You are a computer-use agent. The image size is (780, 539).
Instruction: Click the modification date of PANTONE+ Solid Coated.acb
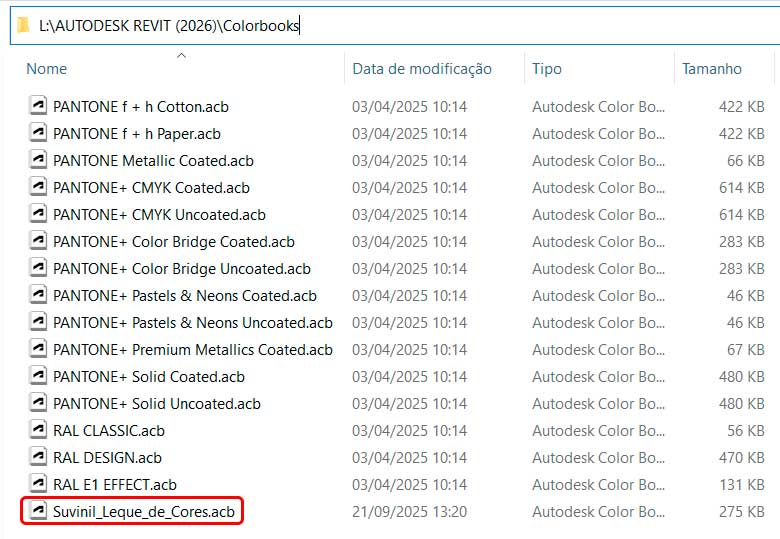[409, 377]
